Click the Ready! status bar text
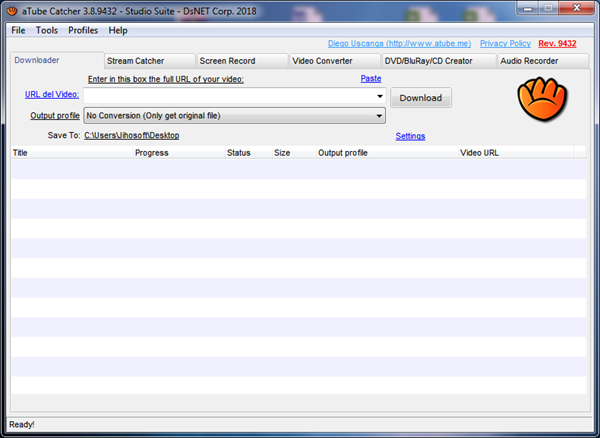The height and width of the screenshot is (438, 600). pyautogui.click(x=22, y=425)
